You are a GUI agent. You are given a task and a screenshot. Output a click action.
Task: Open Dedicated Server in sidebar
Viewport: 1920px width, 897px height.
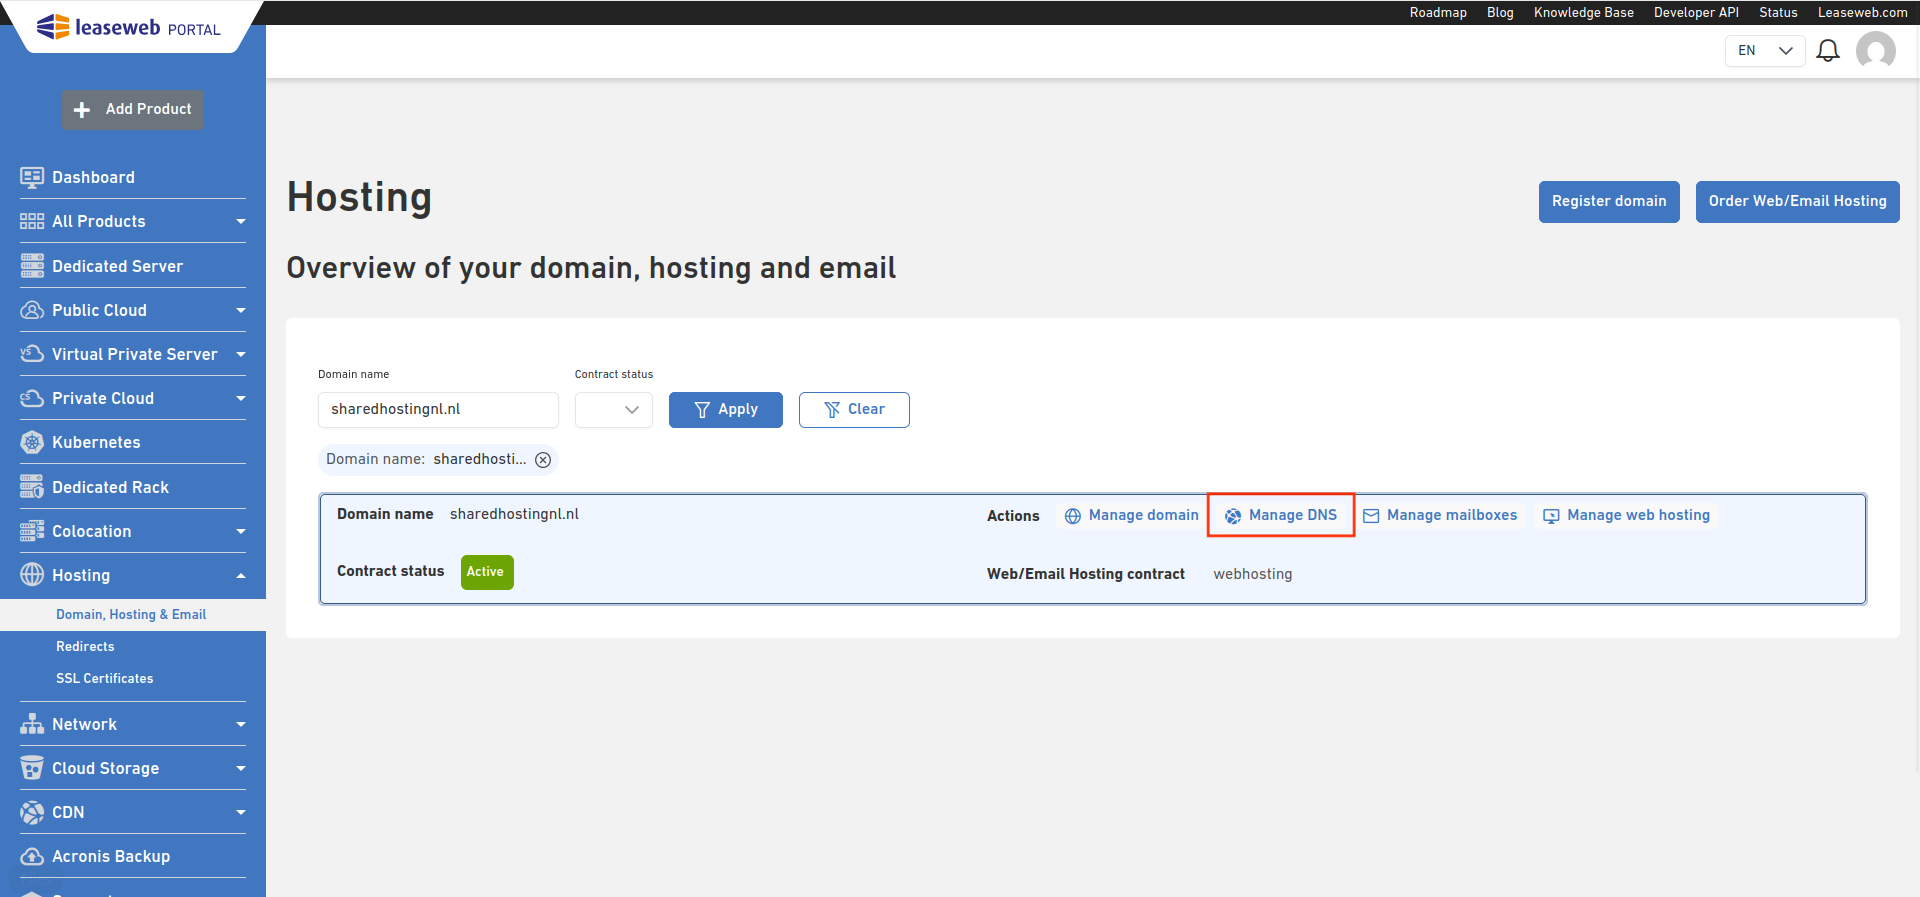[117, 266]
